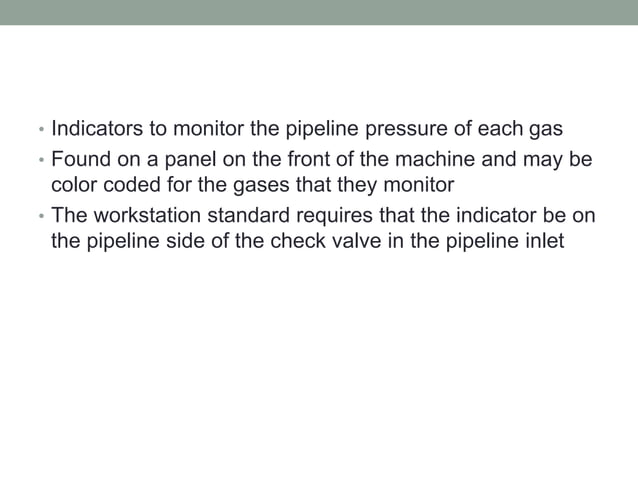Click the gray-green header bar at top
The width and height of the screenshot is (638, 478).
click(319, 12)
